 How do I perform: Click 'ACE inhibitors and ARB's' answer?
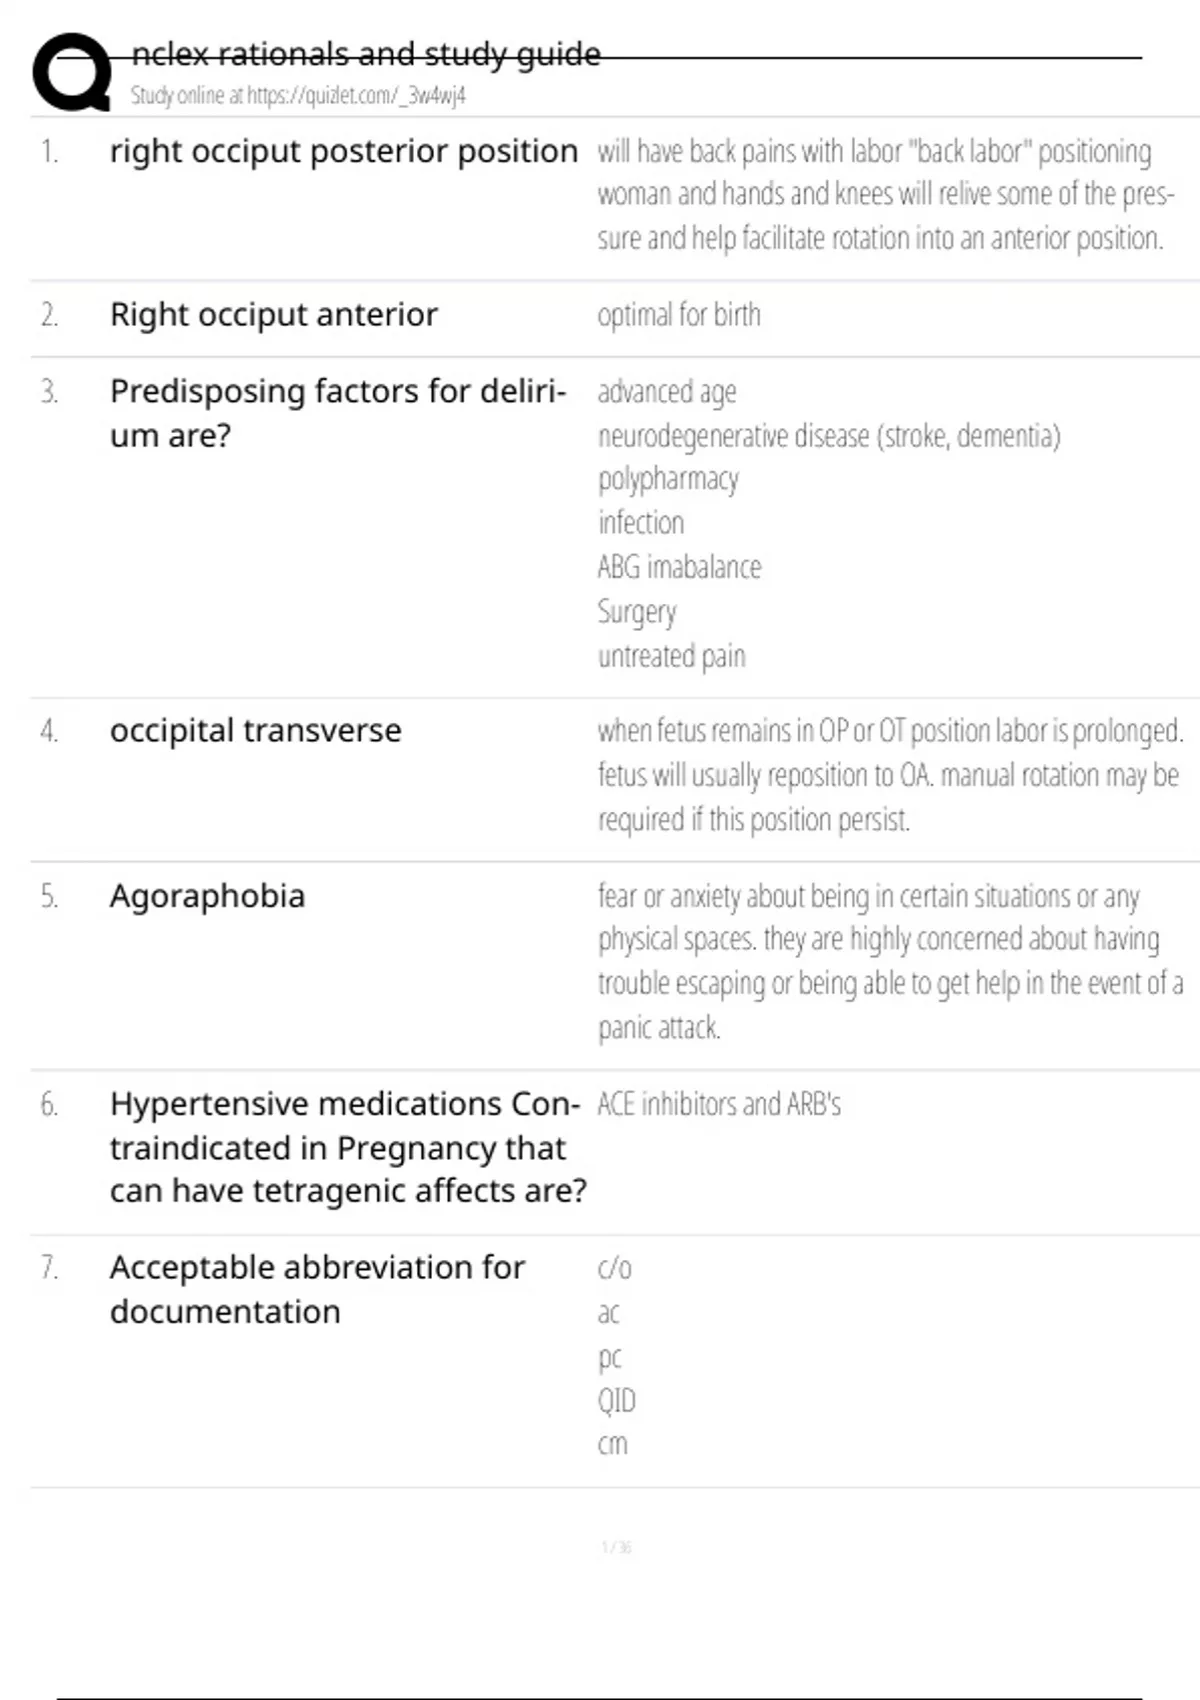pyautogui.click(x=719, y=1104)
